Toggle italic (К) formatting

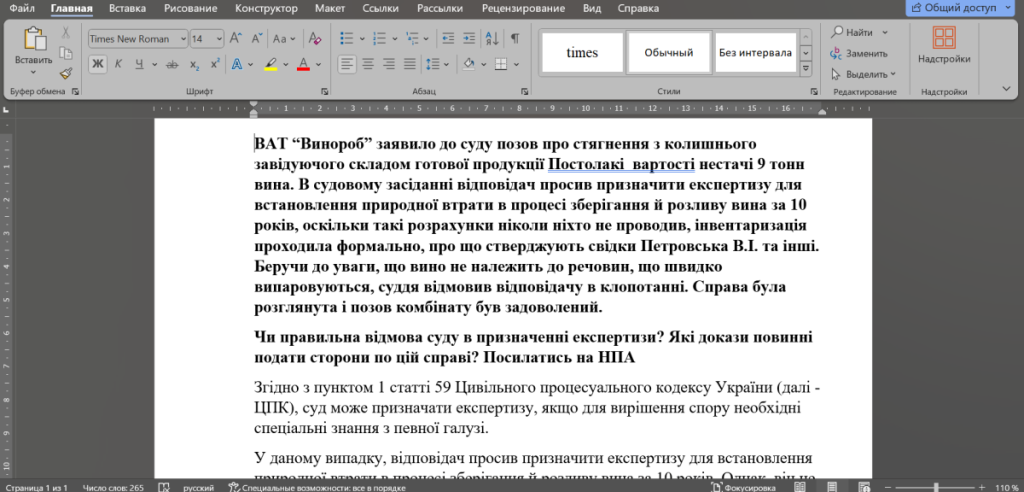[x=118, y=64]
